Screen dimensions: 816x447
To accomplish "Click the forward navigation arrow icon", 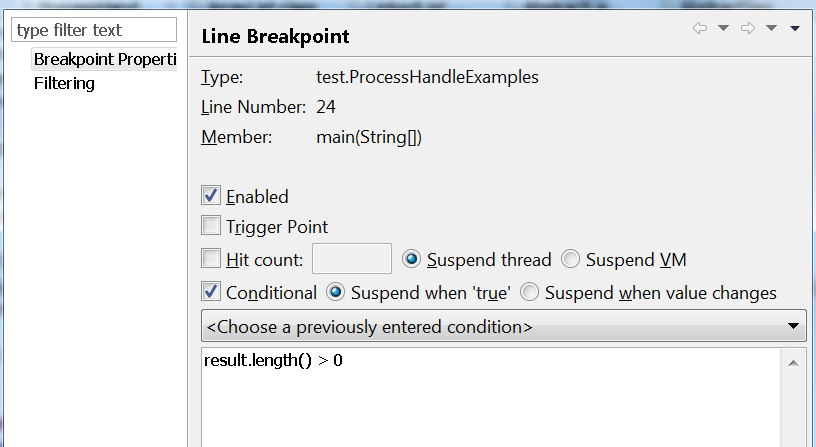I will point(747,28).
